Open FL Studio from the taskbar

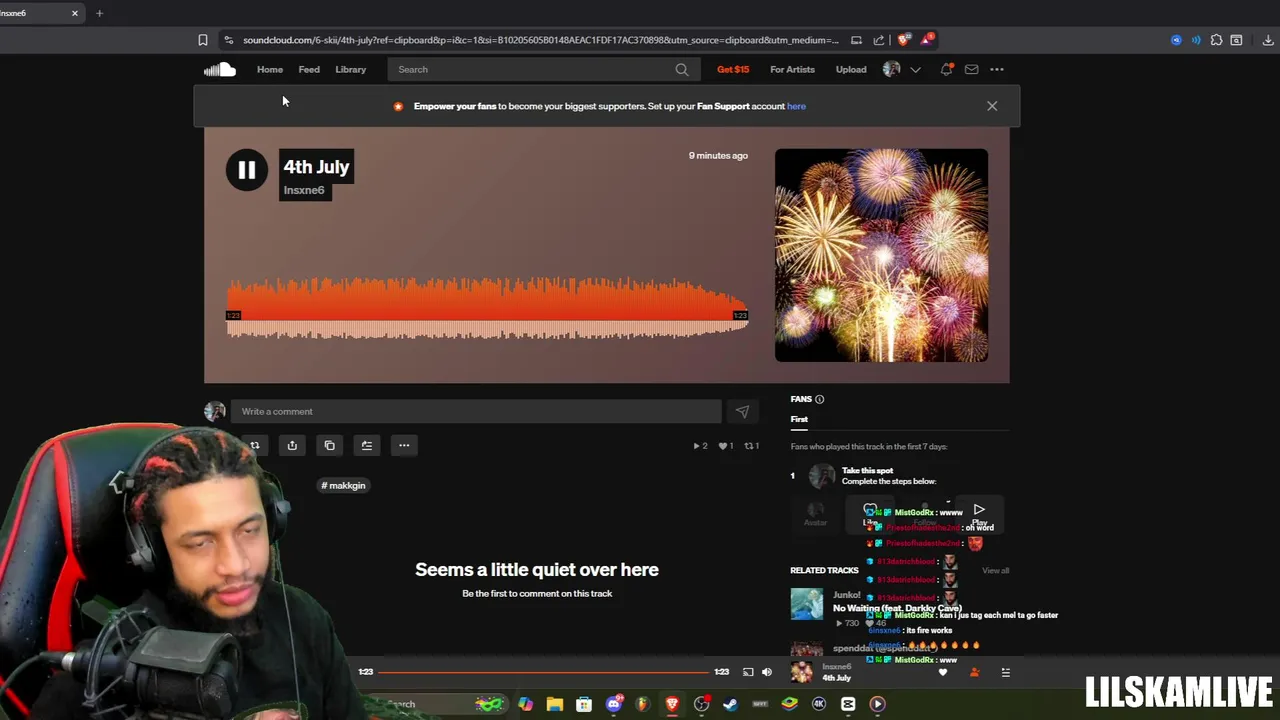pyautogui.click(x=643, y=704)
